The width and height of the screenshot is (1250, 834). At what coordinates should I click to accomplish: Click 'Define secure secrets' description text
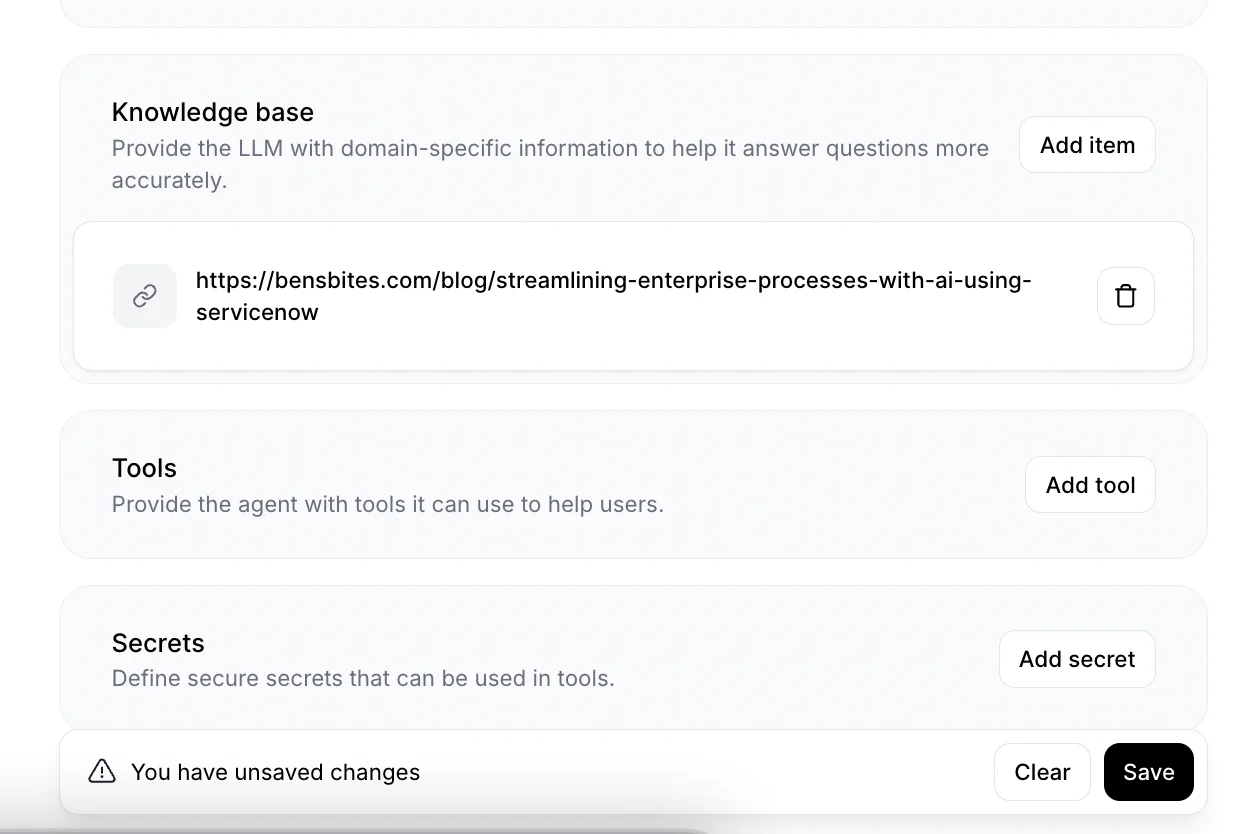(363, 678)
